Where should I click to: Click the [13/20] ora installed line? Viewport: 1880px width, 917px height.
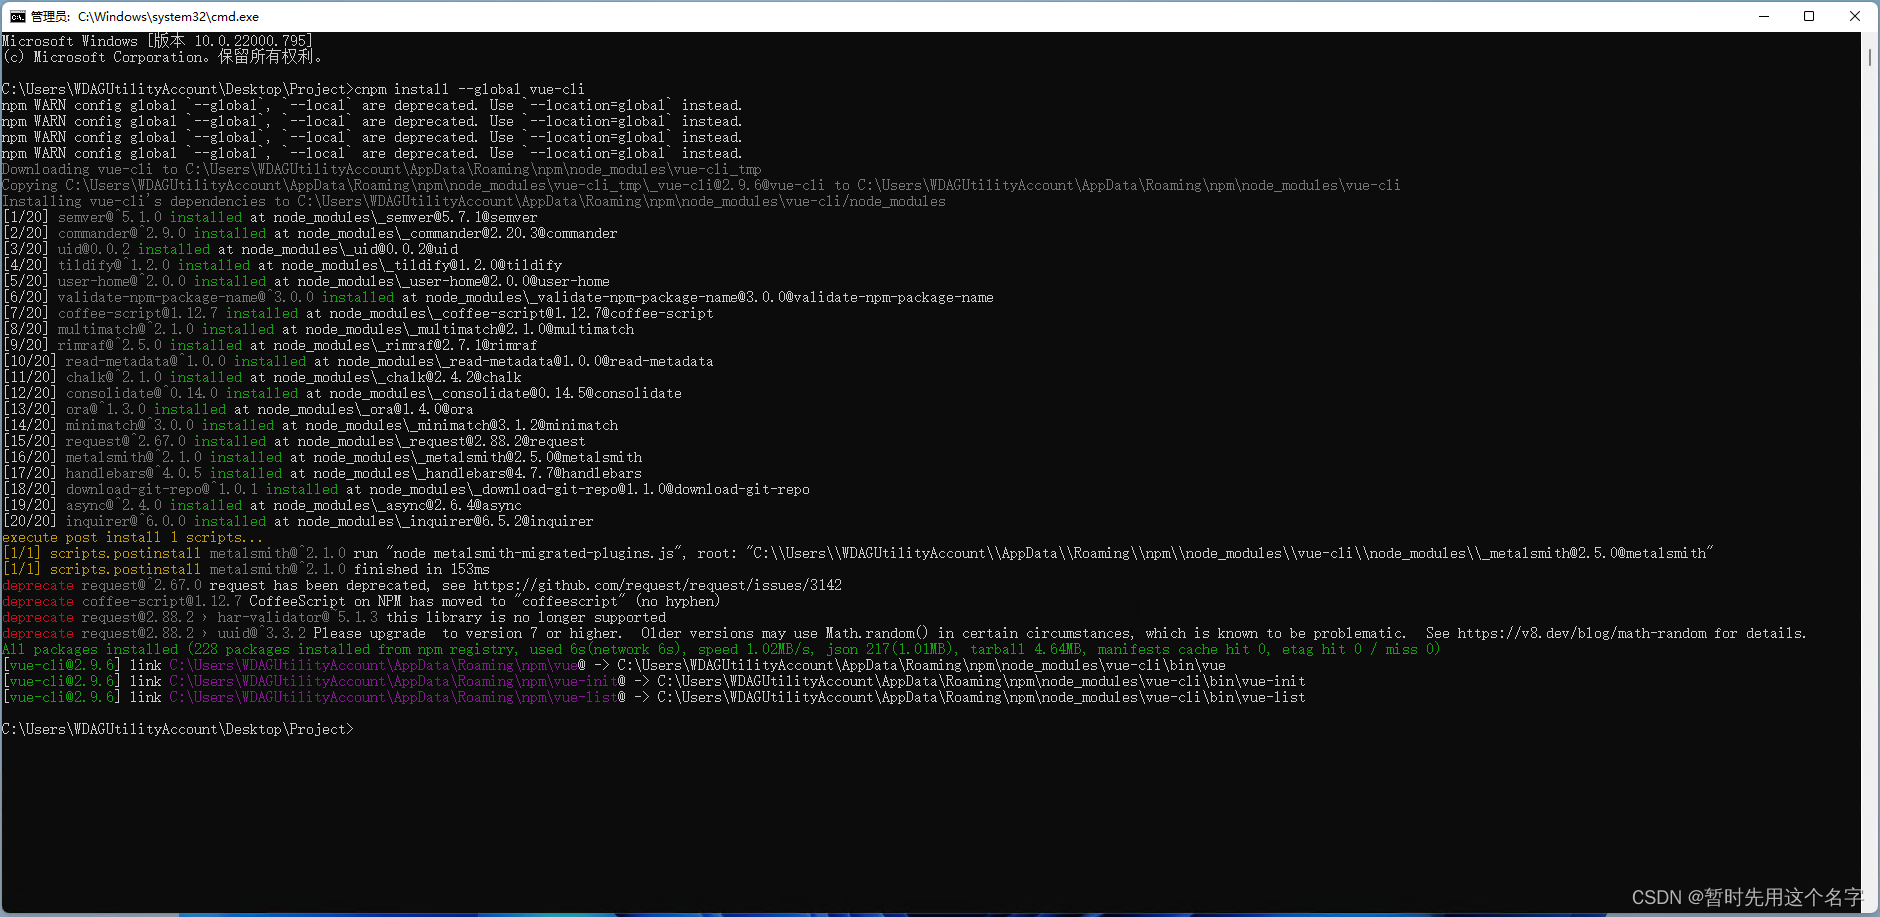click(x=237, y=409)
